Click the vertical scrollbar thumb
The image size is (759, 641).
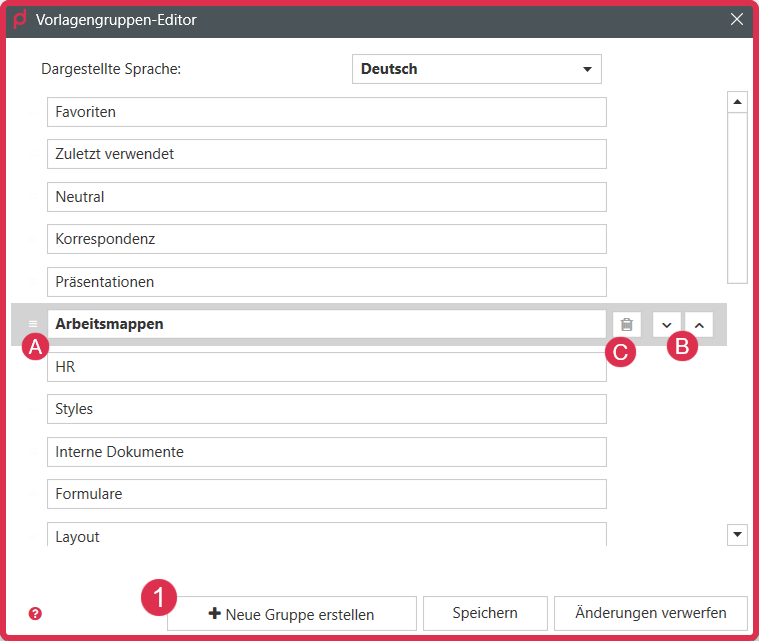[737, 198]
